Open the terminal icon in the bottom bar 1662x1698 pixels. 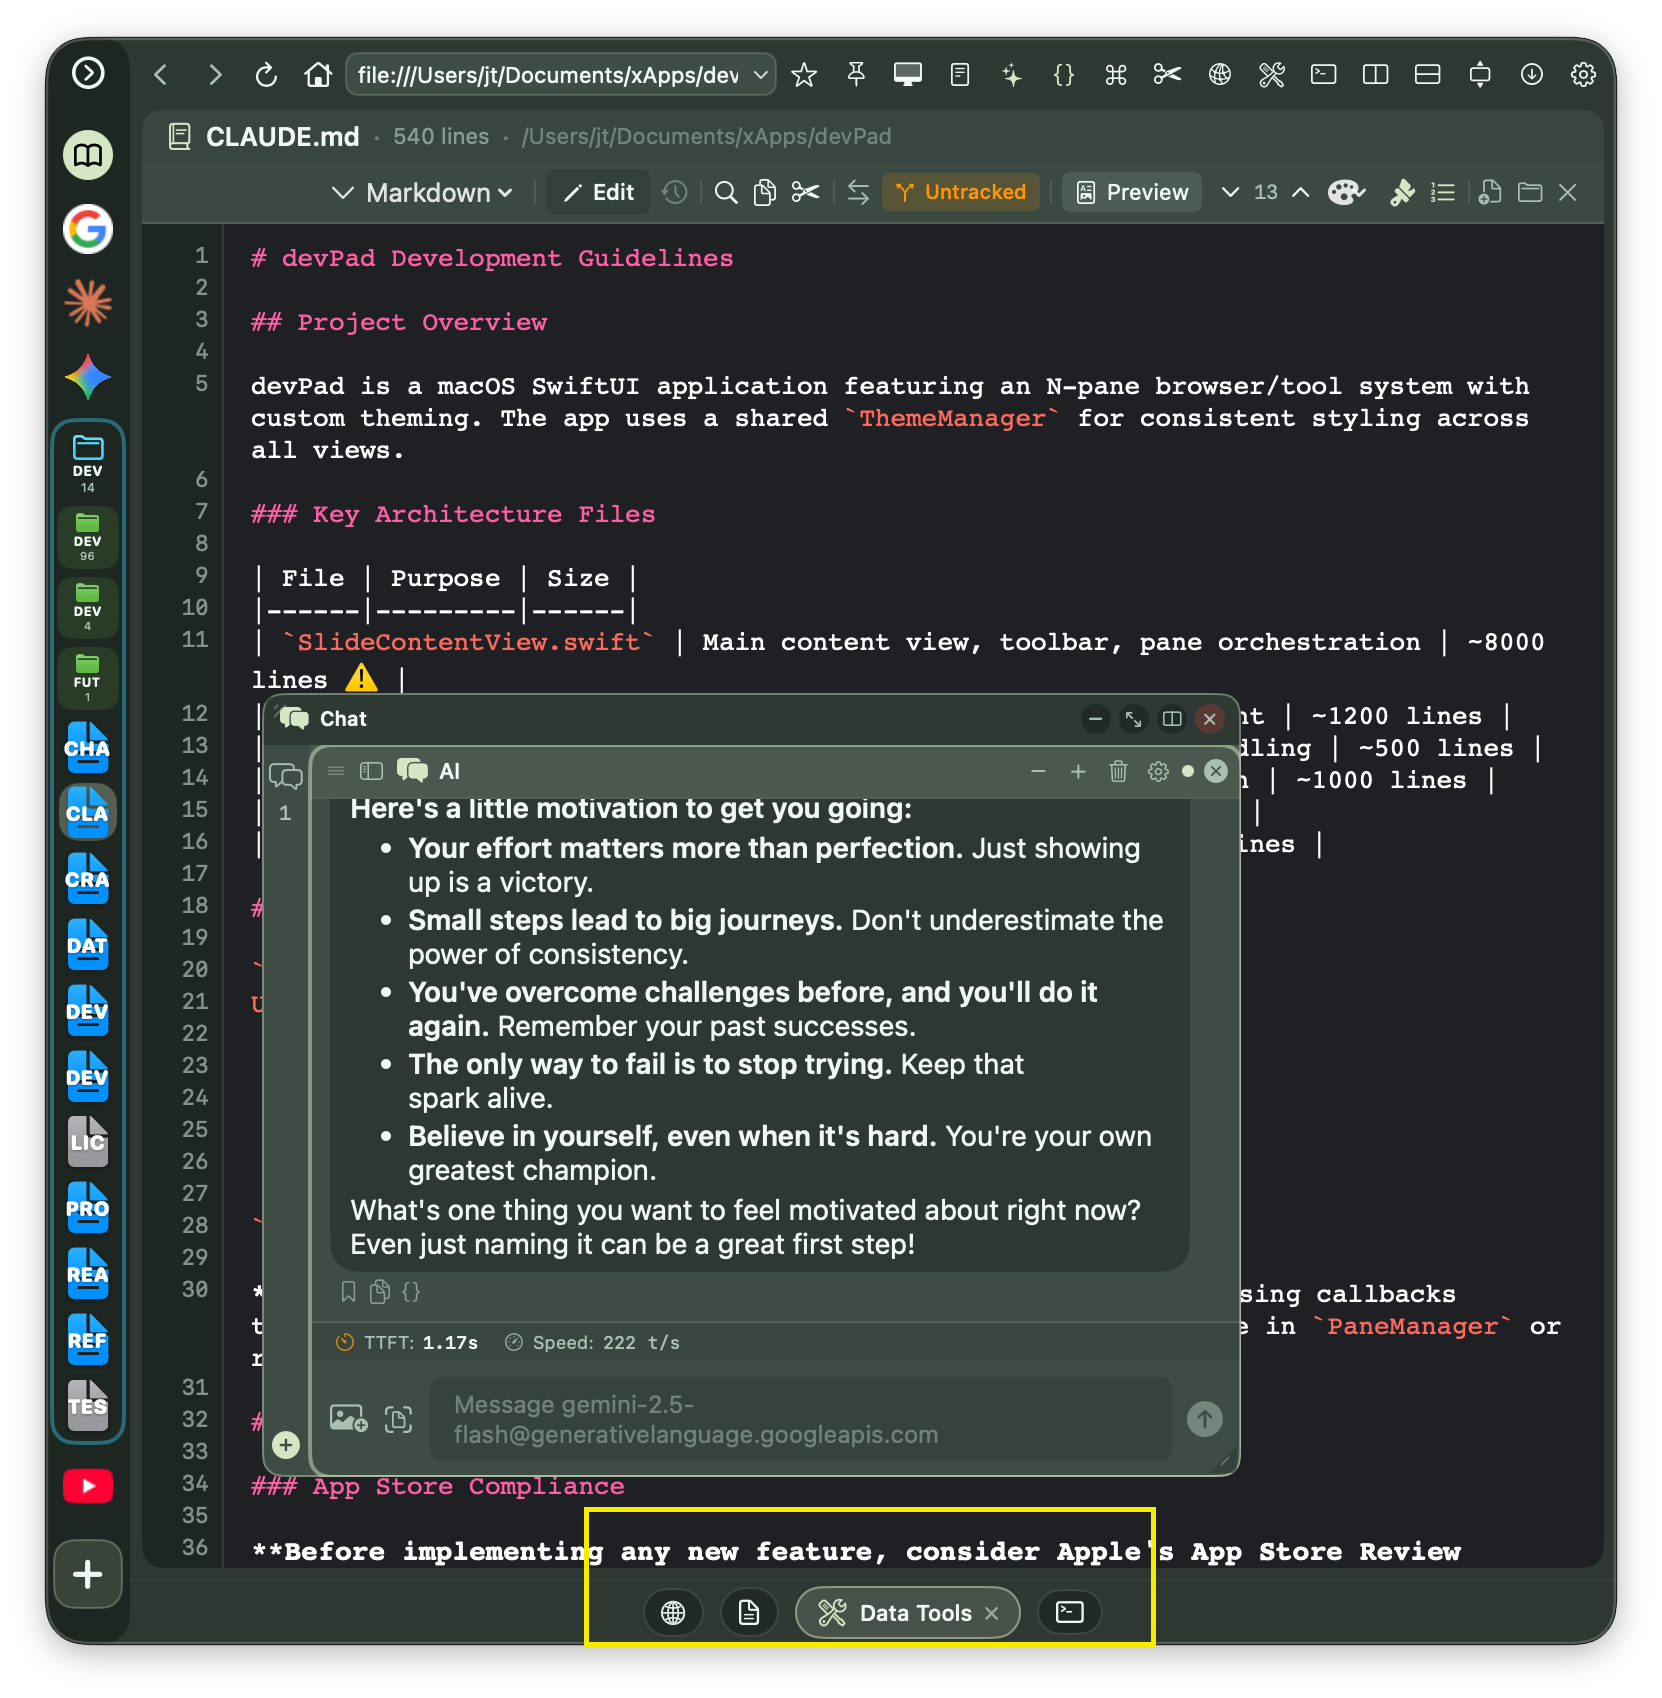[x=1069, y=1613]
